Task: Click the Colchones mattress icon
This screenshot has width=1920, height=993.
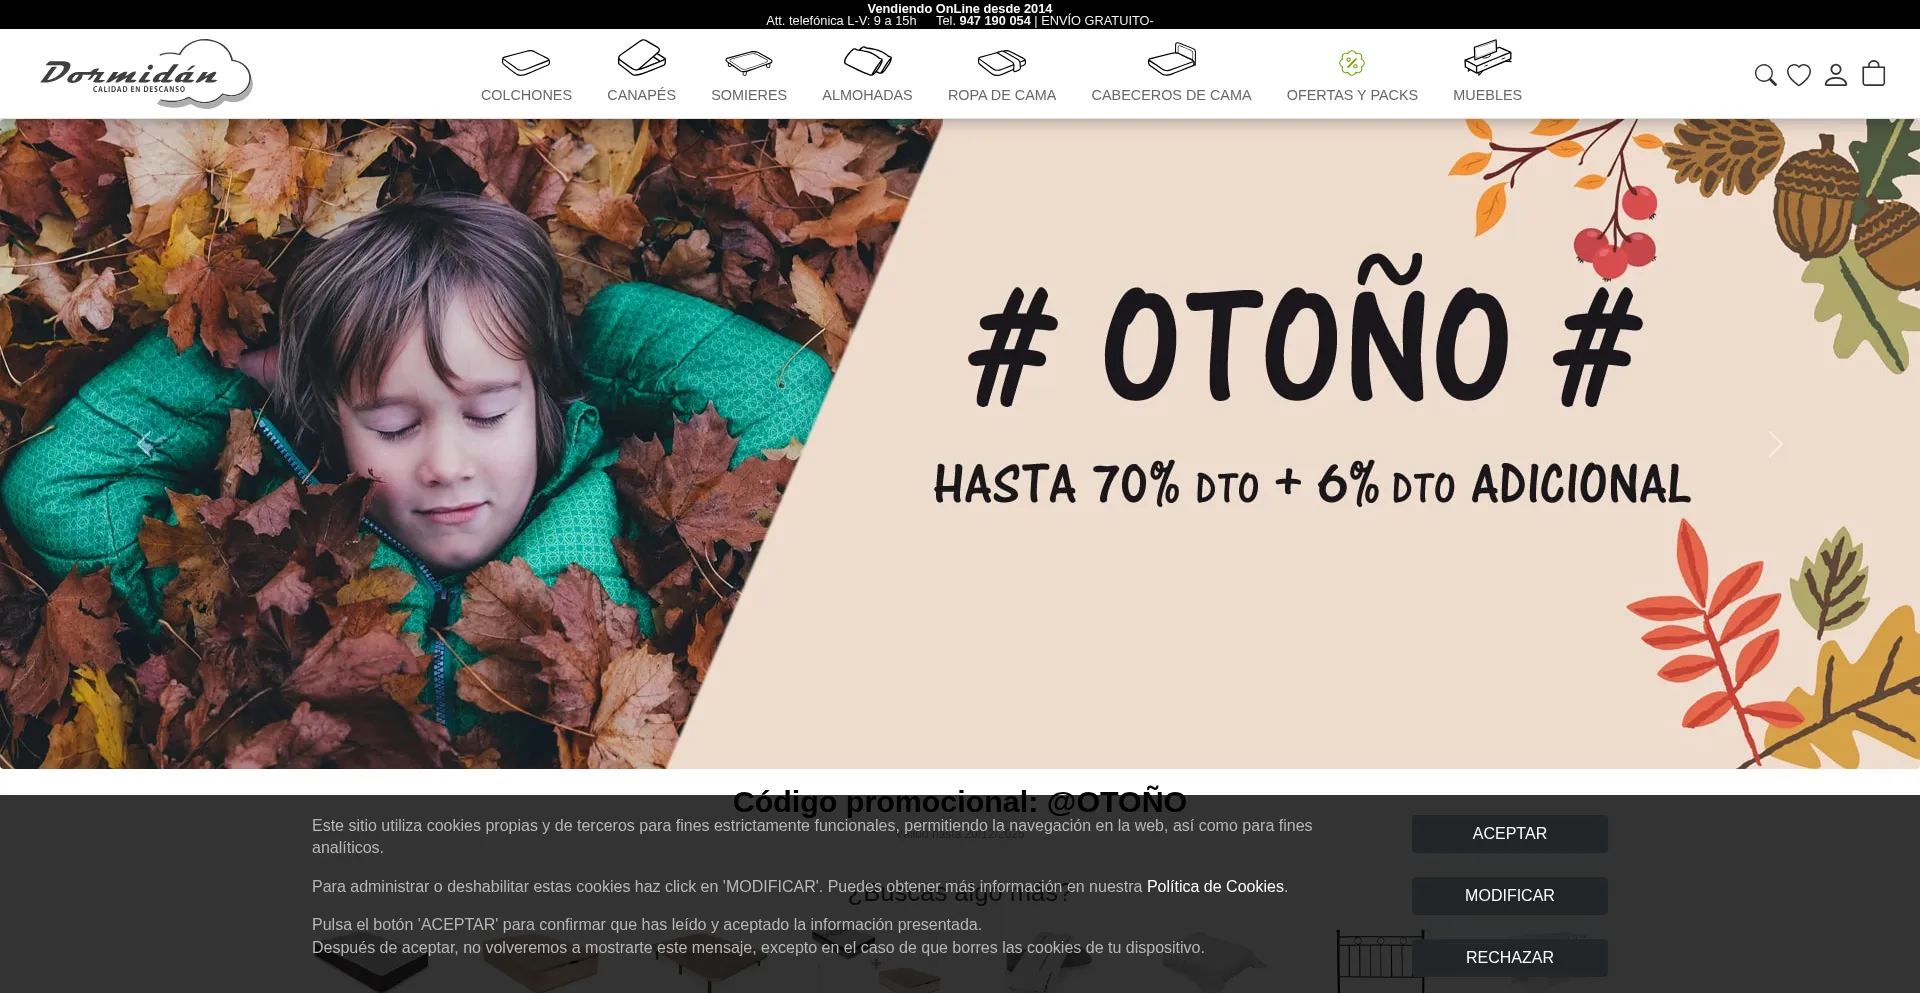Action: tap(526, 62)
